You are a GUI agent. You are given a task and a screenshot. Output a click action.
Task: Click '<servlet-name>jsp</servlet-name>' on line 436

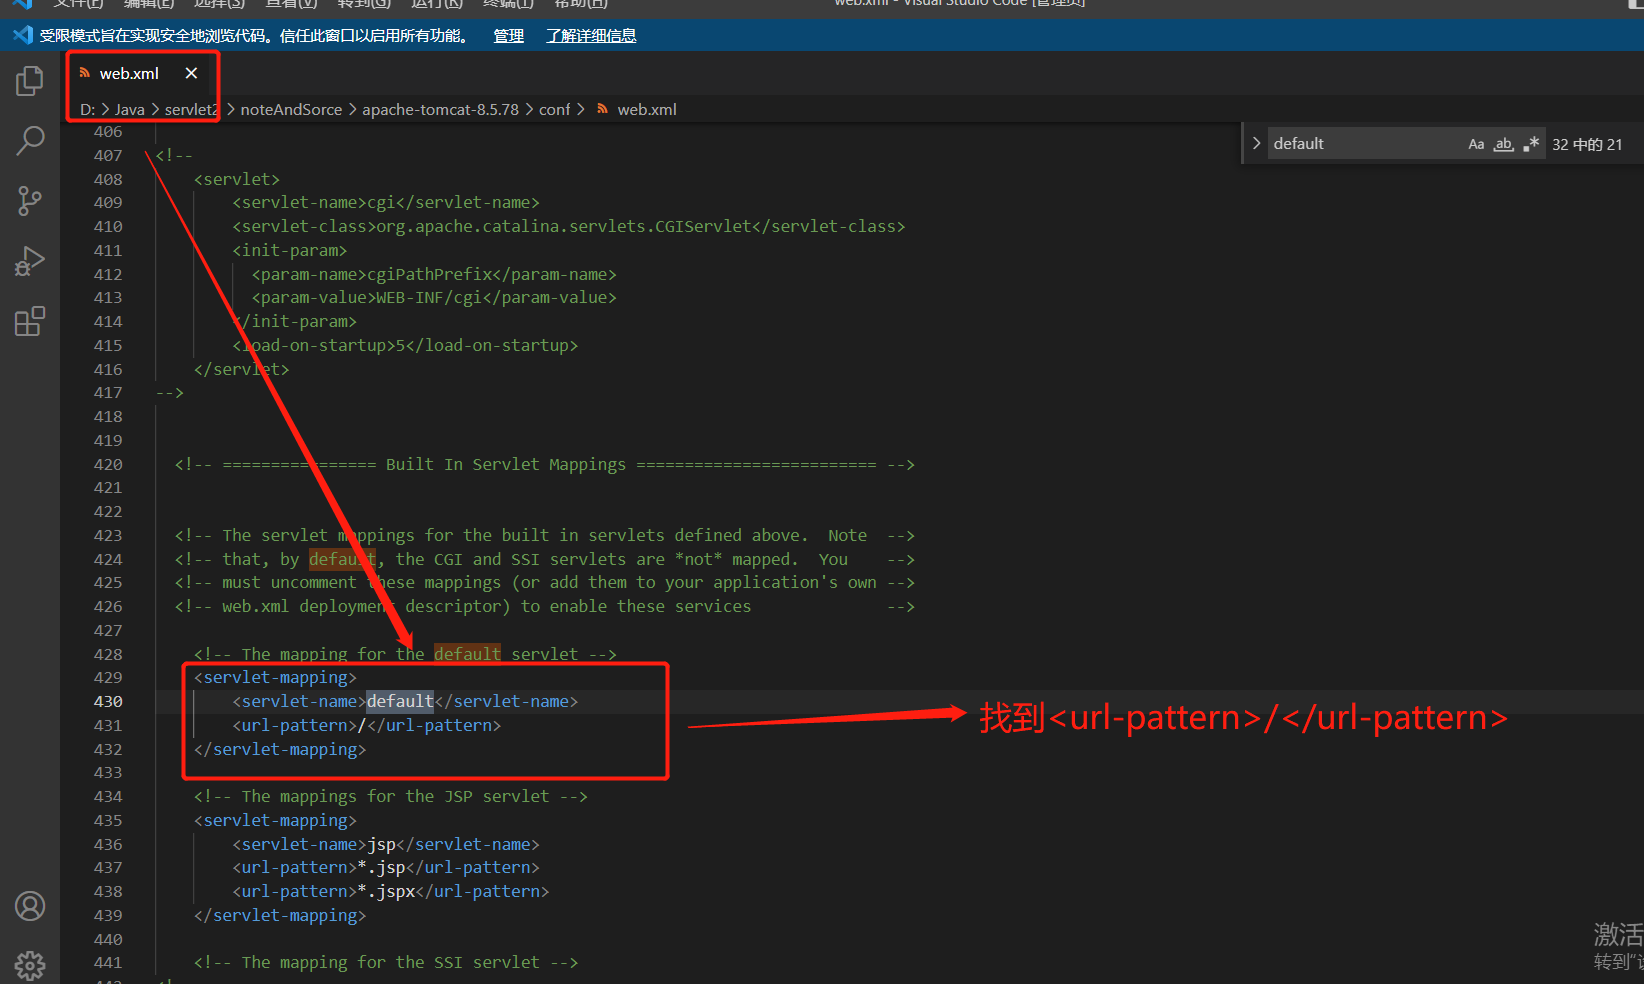[386, 845]
